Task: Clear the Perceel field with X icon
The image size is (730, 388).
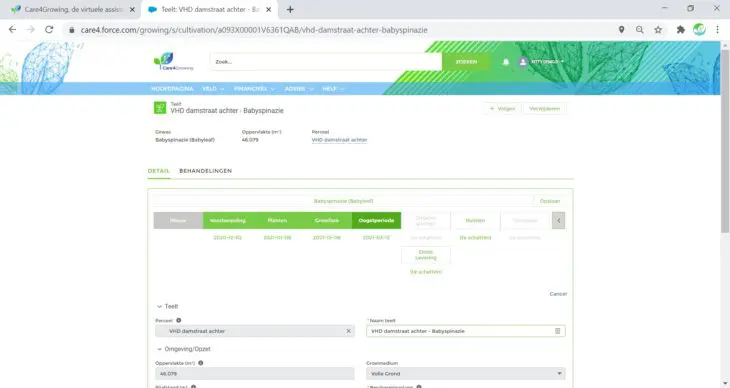Action: 348,331
